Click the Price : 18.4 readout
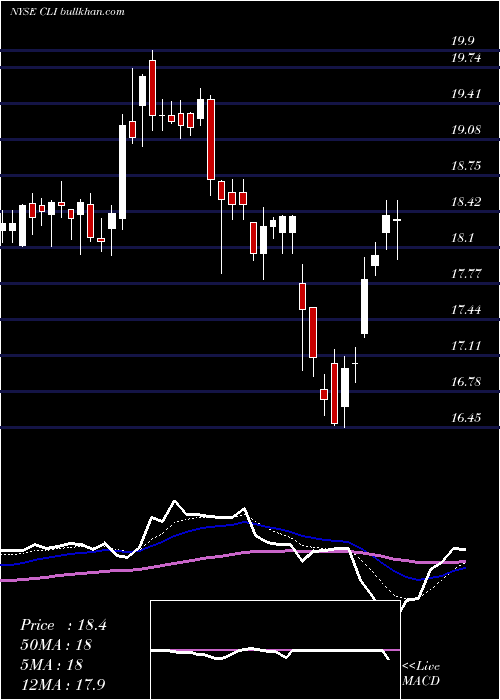 tap(63, 625)
